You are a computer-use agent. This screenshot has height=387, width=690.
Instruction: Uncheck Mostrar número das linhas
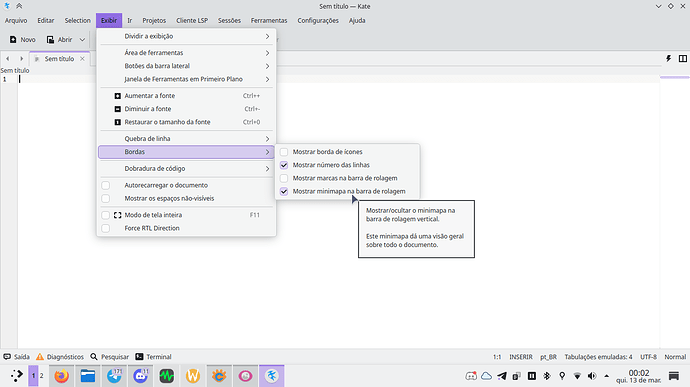[x=284, y=165]
